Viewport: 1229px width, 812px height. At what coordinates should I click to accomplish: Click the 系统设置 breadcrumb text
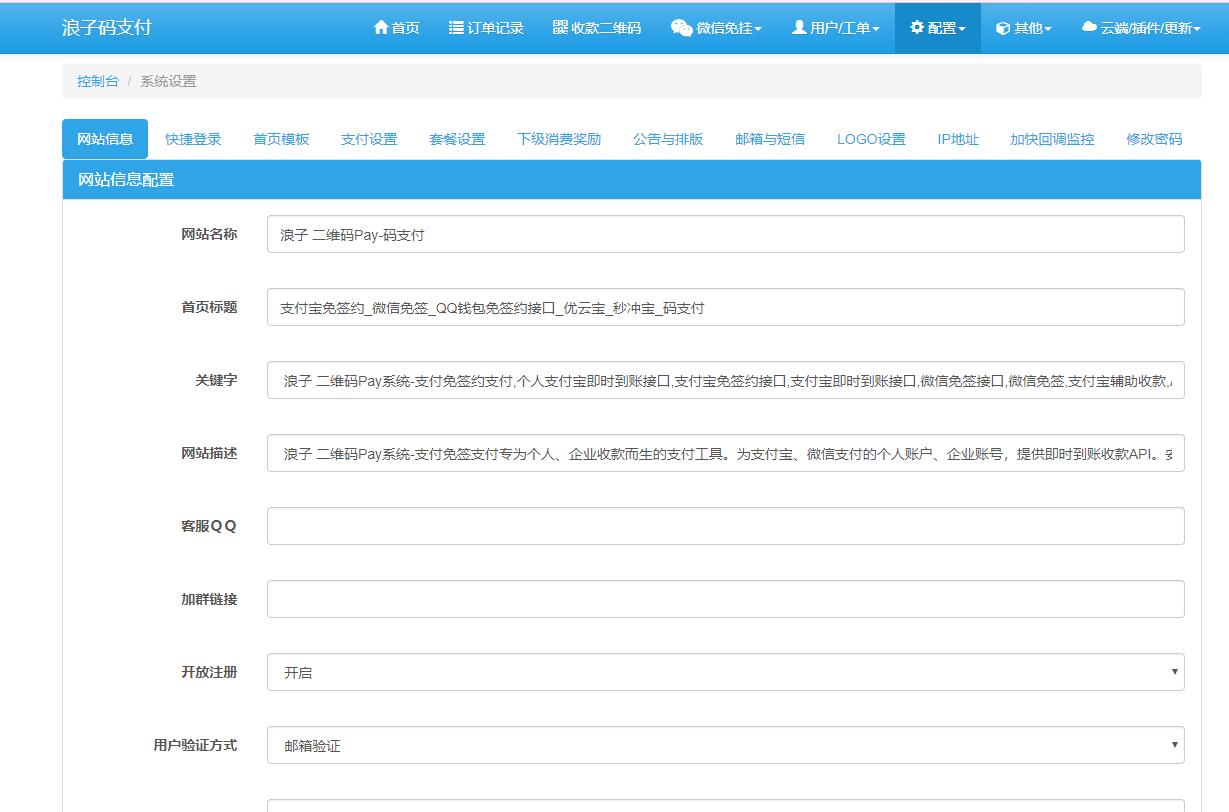(x=168, y=81)
